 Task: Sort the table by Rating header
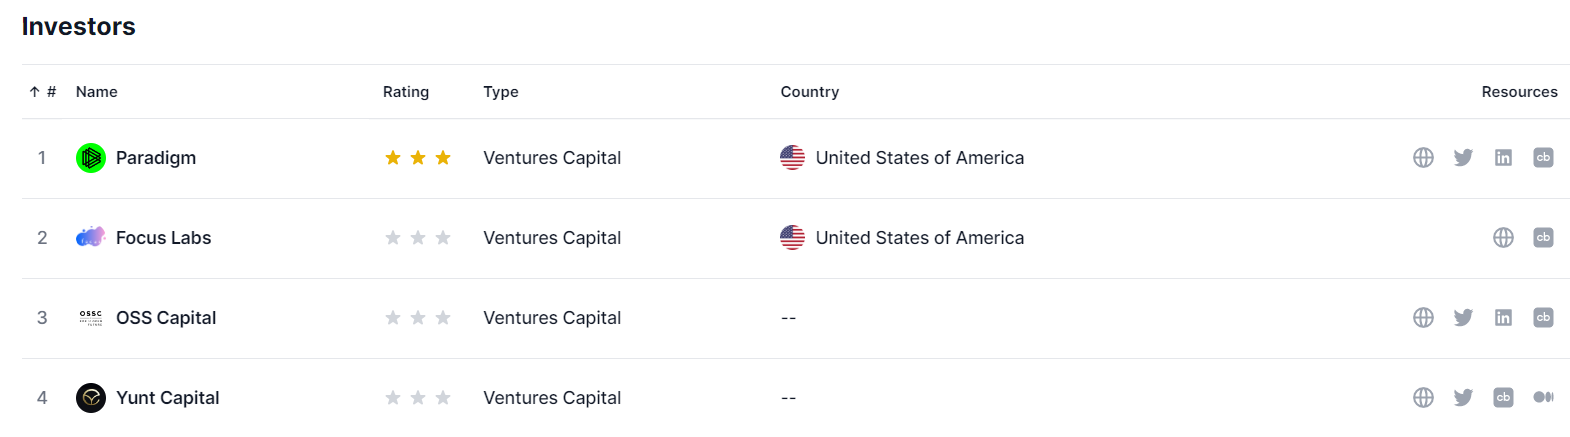406,92
